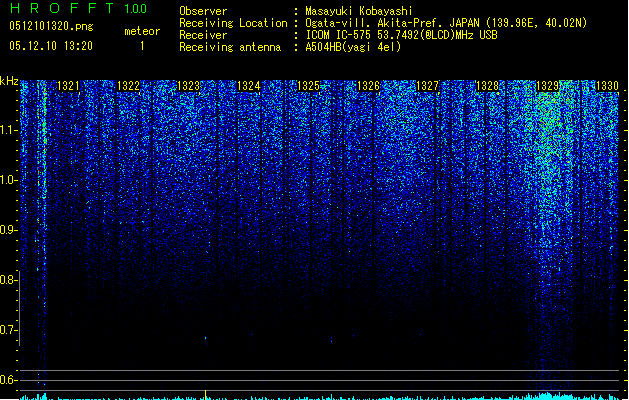The image size is (629, 400).
Task: Click the meteor count value 1
Action: tap(142, 46)
